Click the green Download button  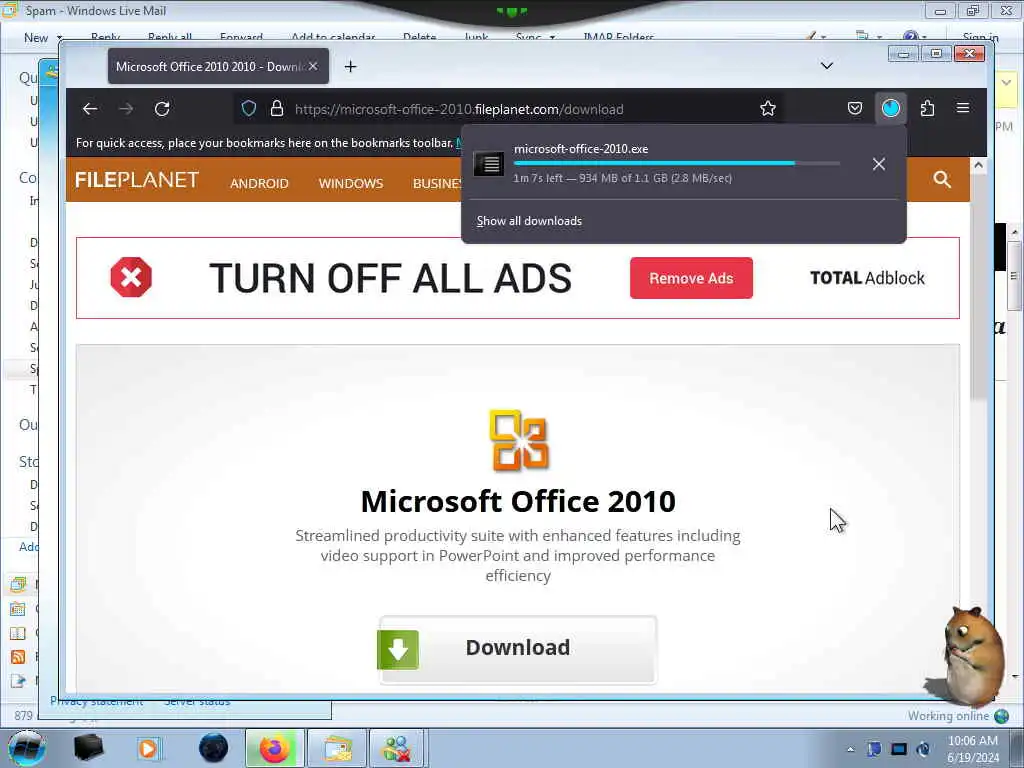coord(517,649)
